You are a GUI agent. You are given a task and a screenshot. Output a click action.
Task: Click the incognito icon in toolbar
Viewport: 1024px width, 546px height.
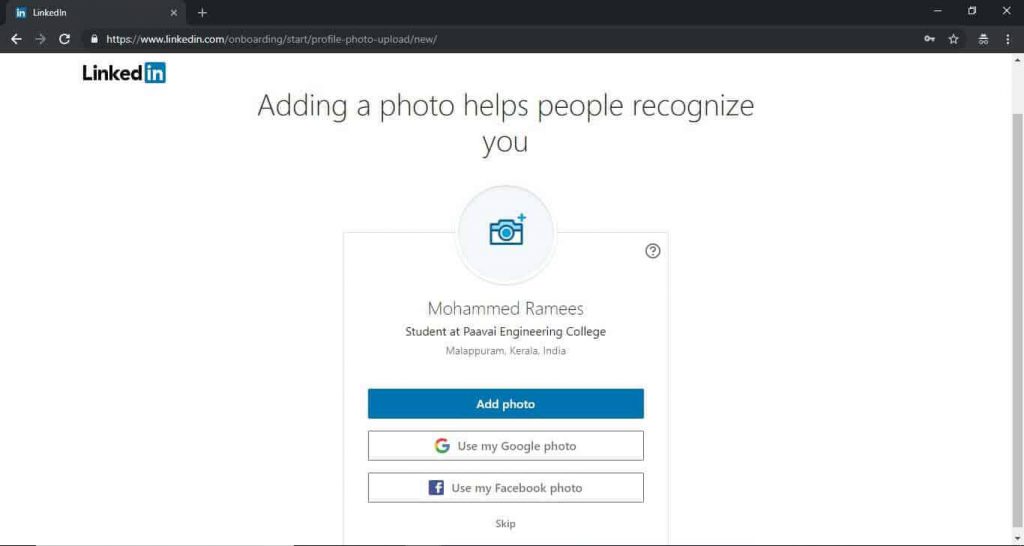(984, 39)
